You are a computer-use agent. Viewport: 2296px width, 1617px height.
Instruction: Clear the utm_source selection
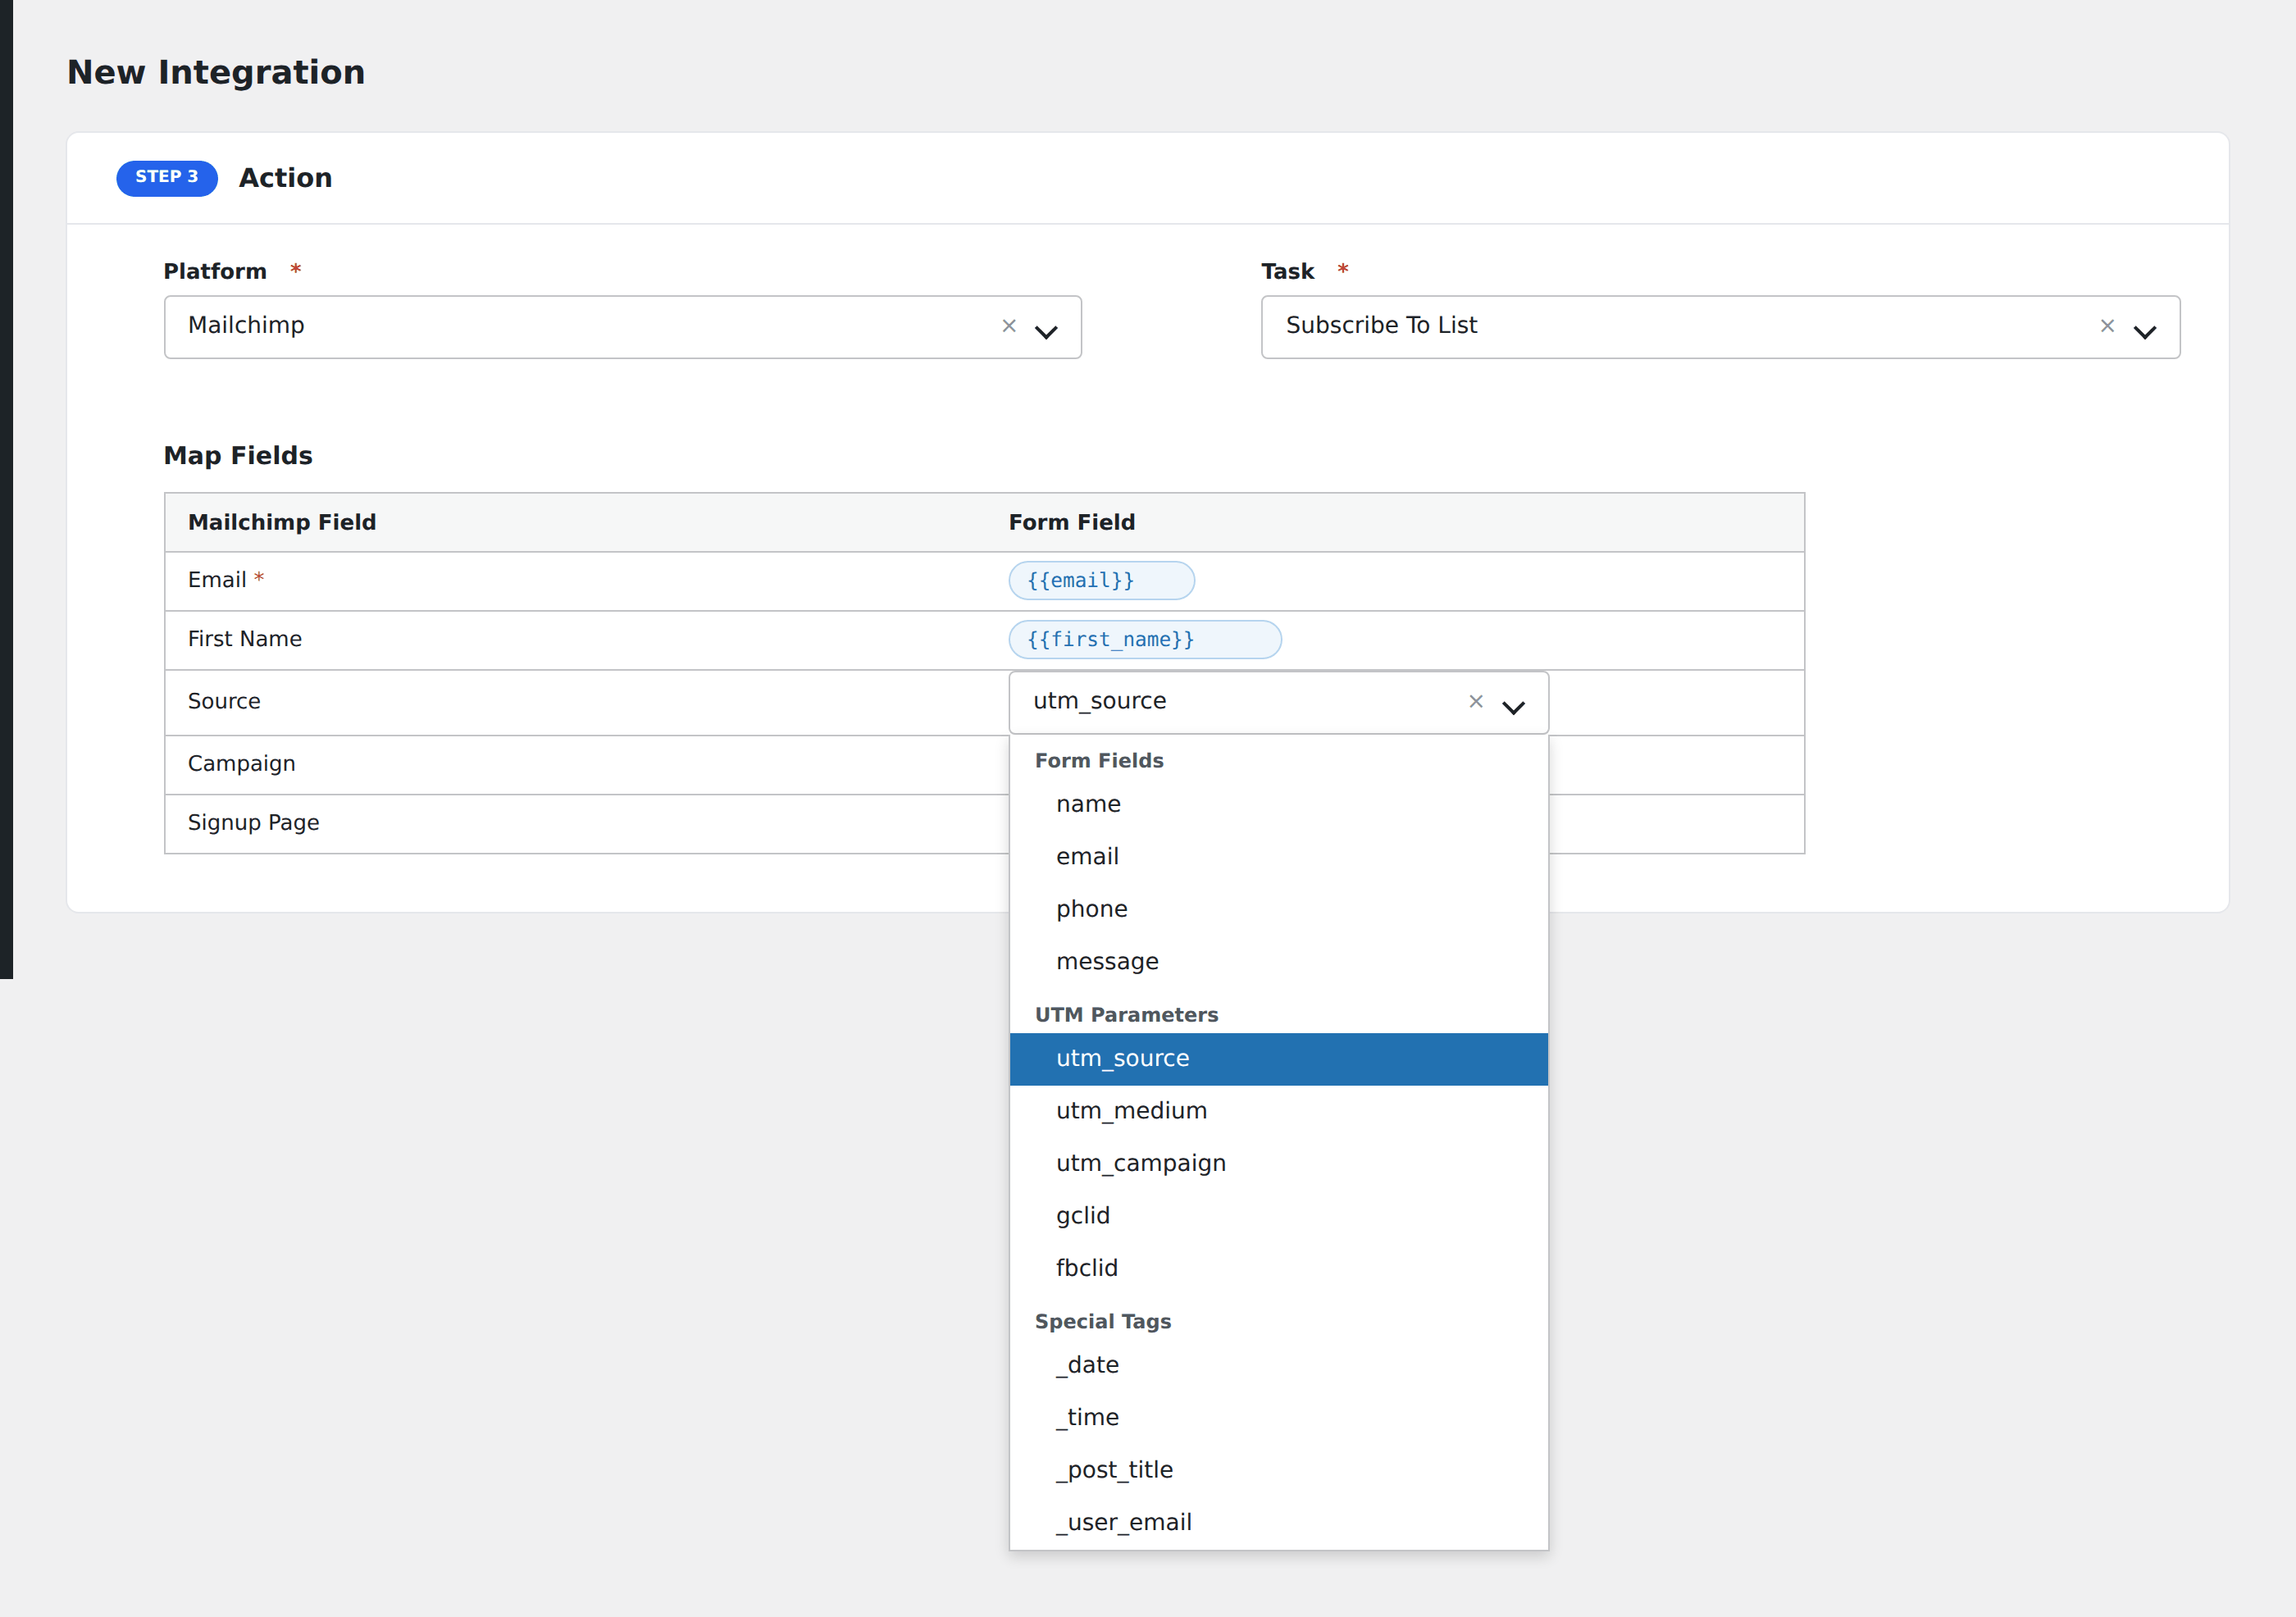coord(1476,701)
